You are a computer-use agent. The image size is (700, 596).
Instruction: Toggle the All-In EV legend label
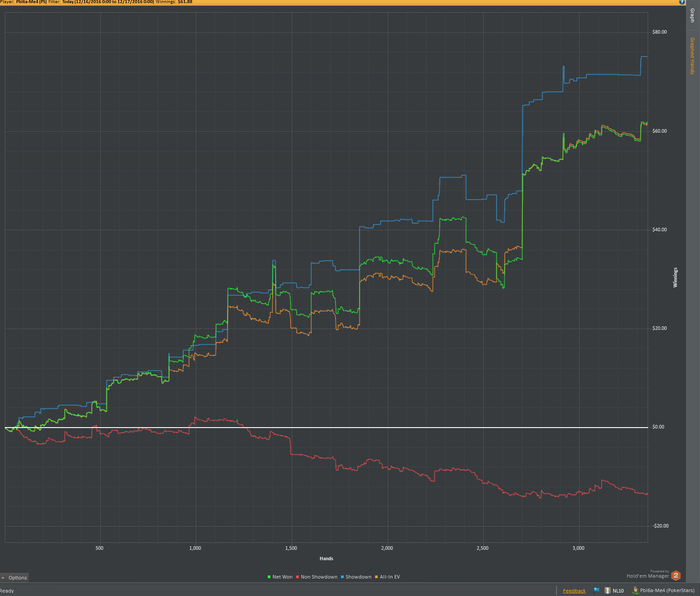click(390, 577)
